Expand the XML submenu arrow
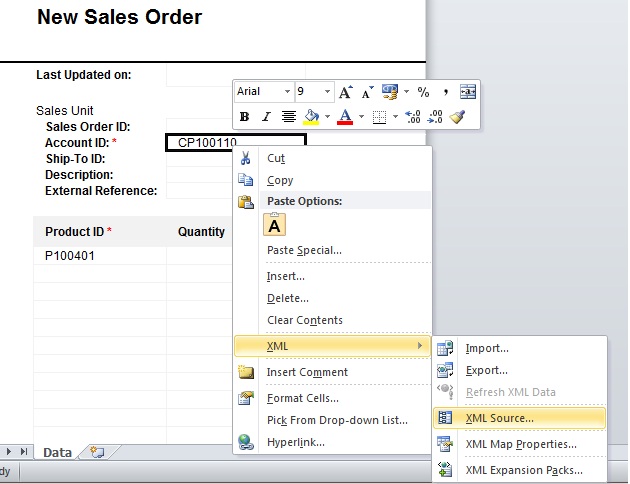The height and width of the screenshot is (484, 630). 419,346
